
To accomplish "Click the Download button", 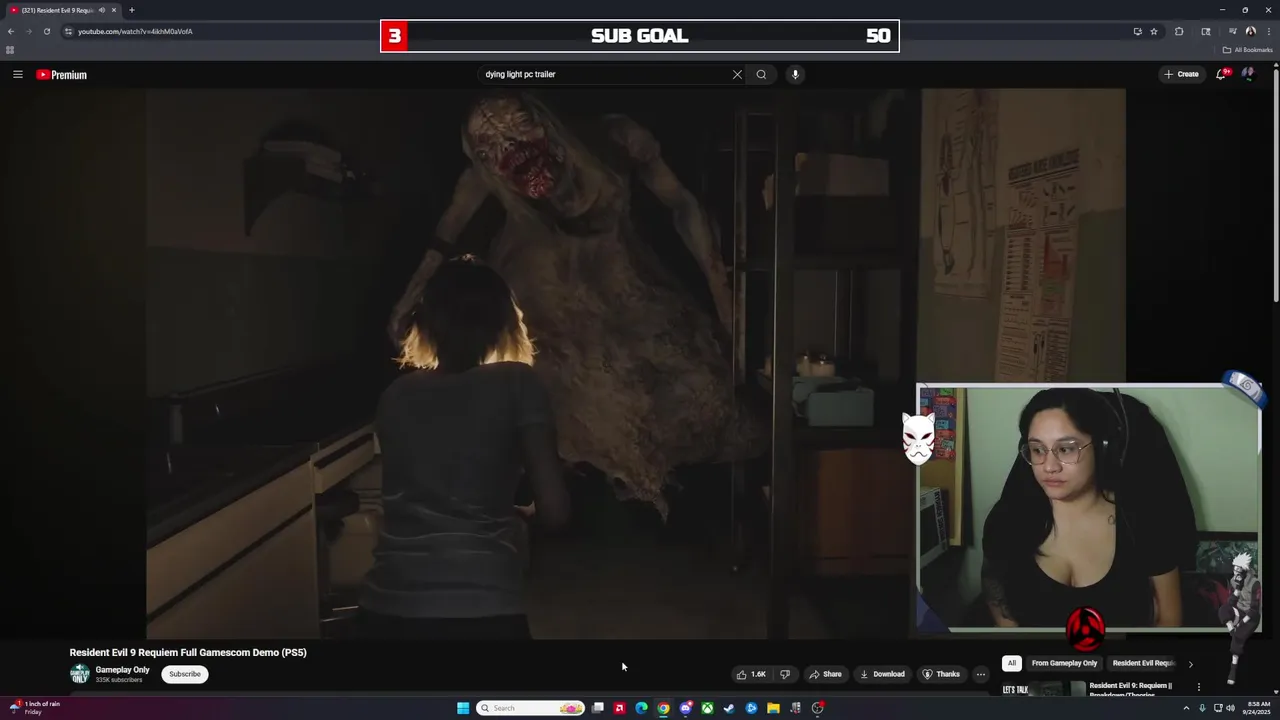I will tap(882, 674).
